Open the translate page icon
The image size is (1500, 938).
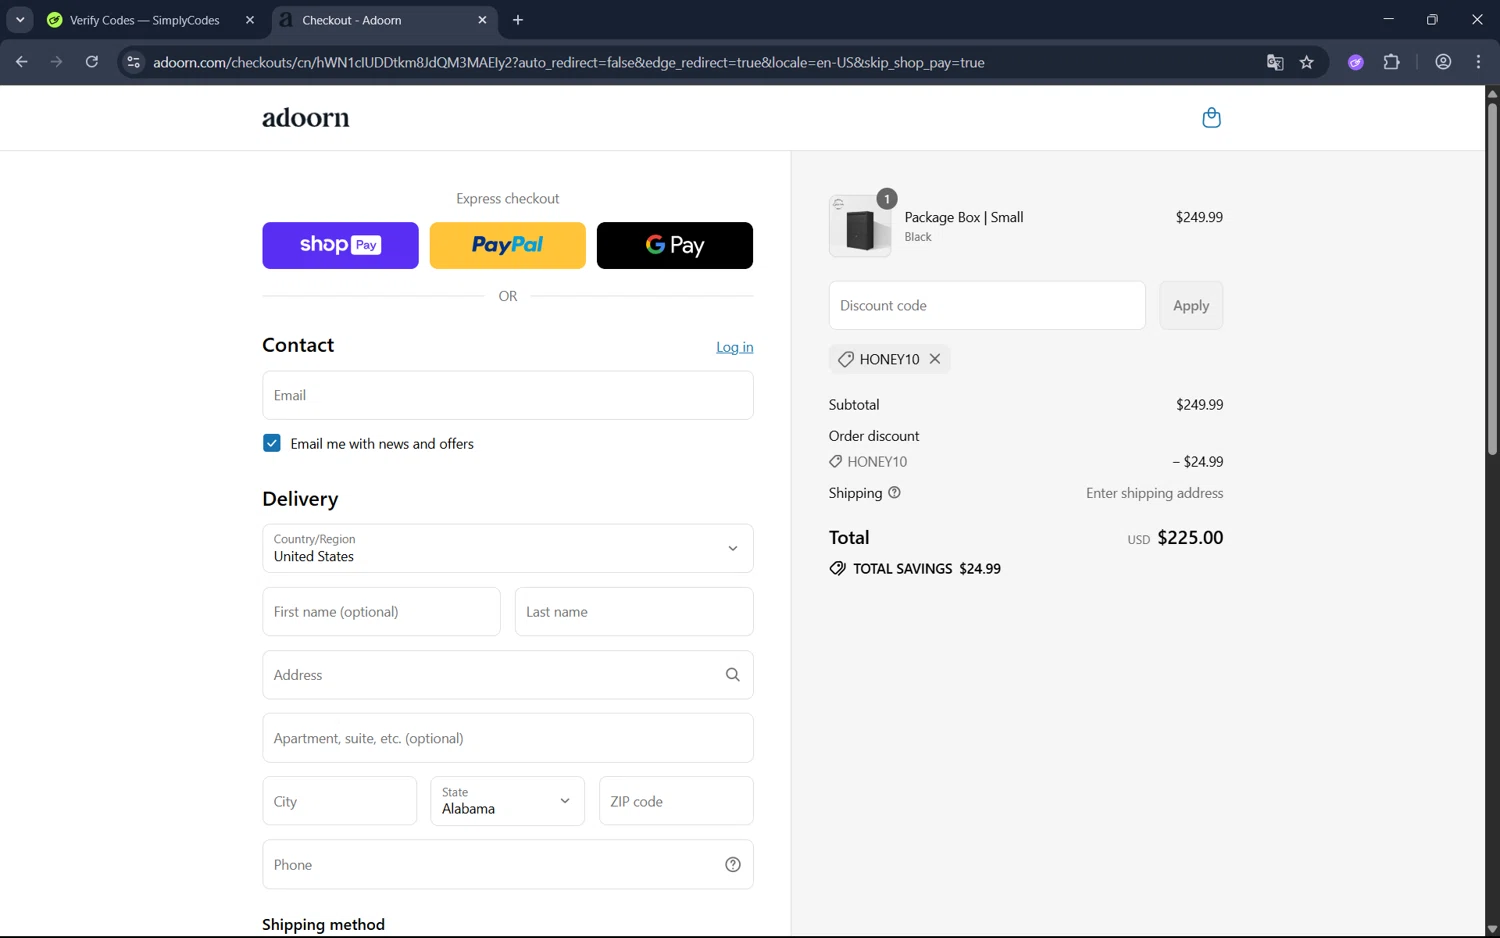coord(1275,62)
